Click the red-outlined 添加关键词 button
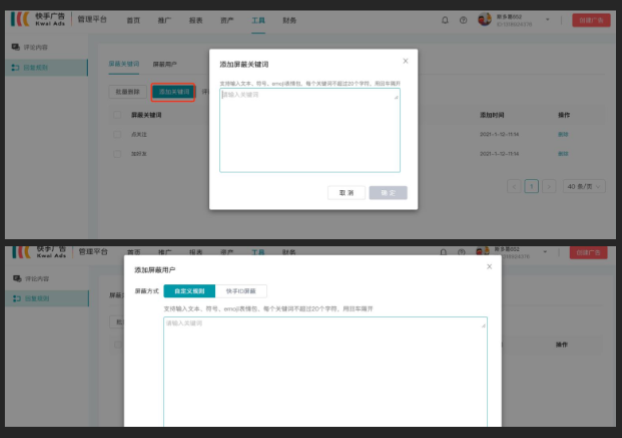The image size is (622, 438). tap(173, 91)
